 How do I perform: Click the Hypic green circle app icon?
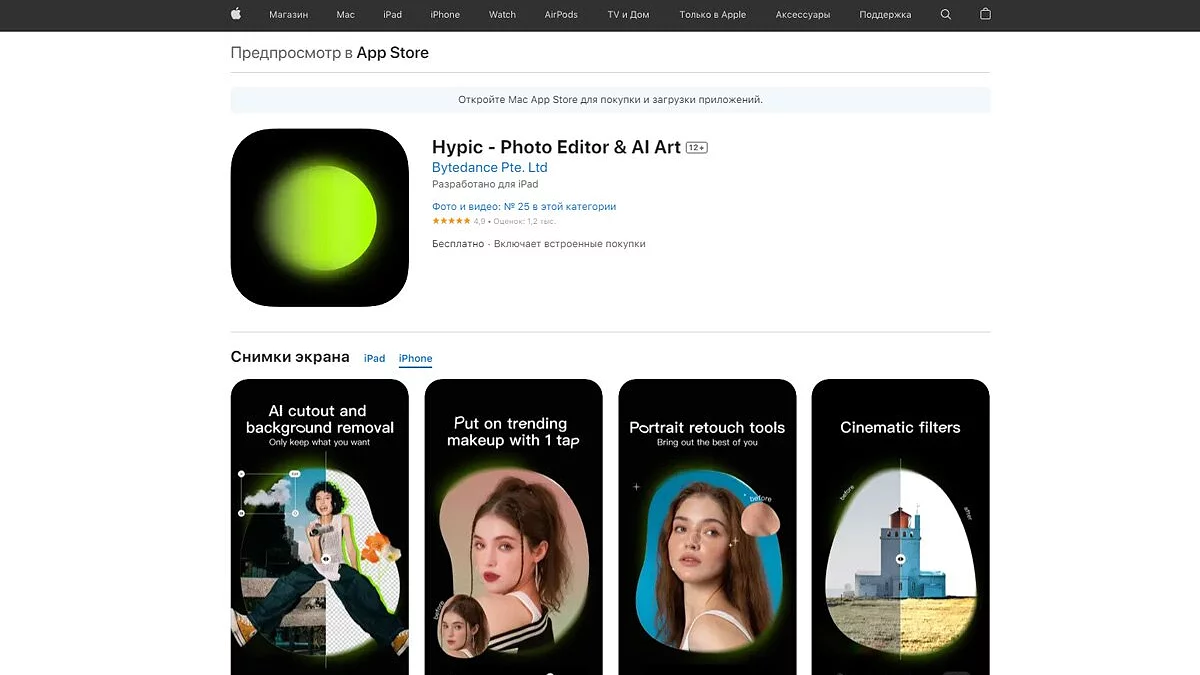click(320, 217)
